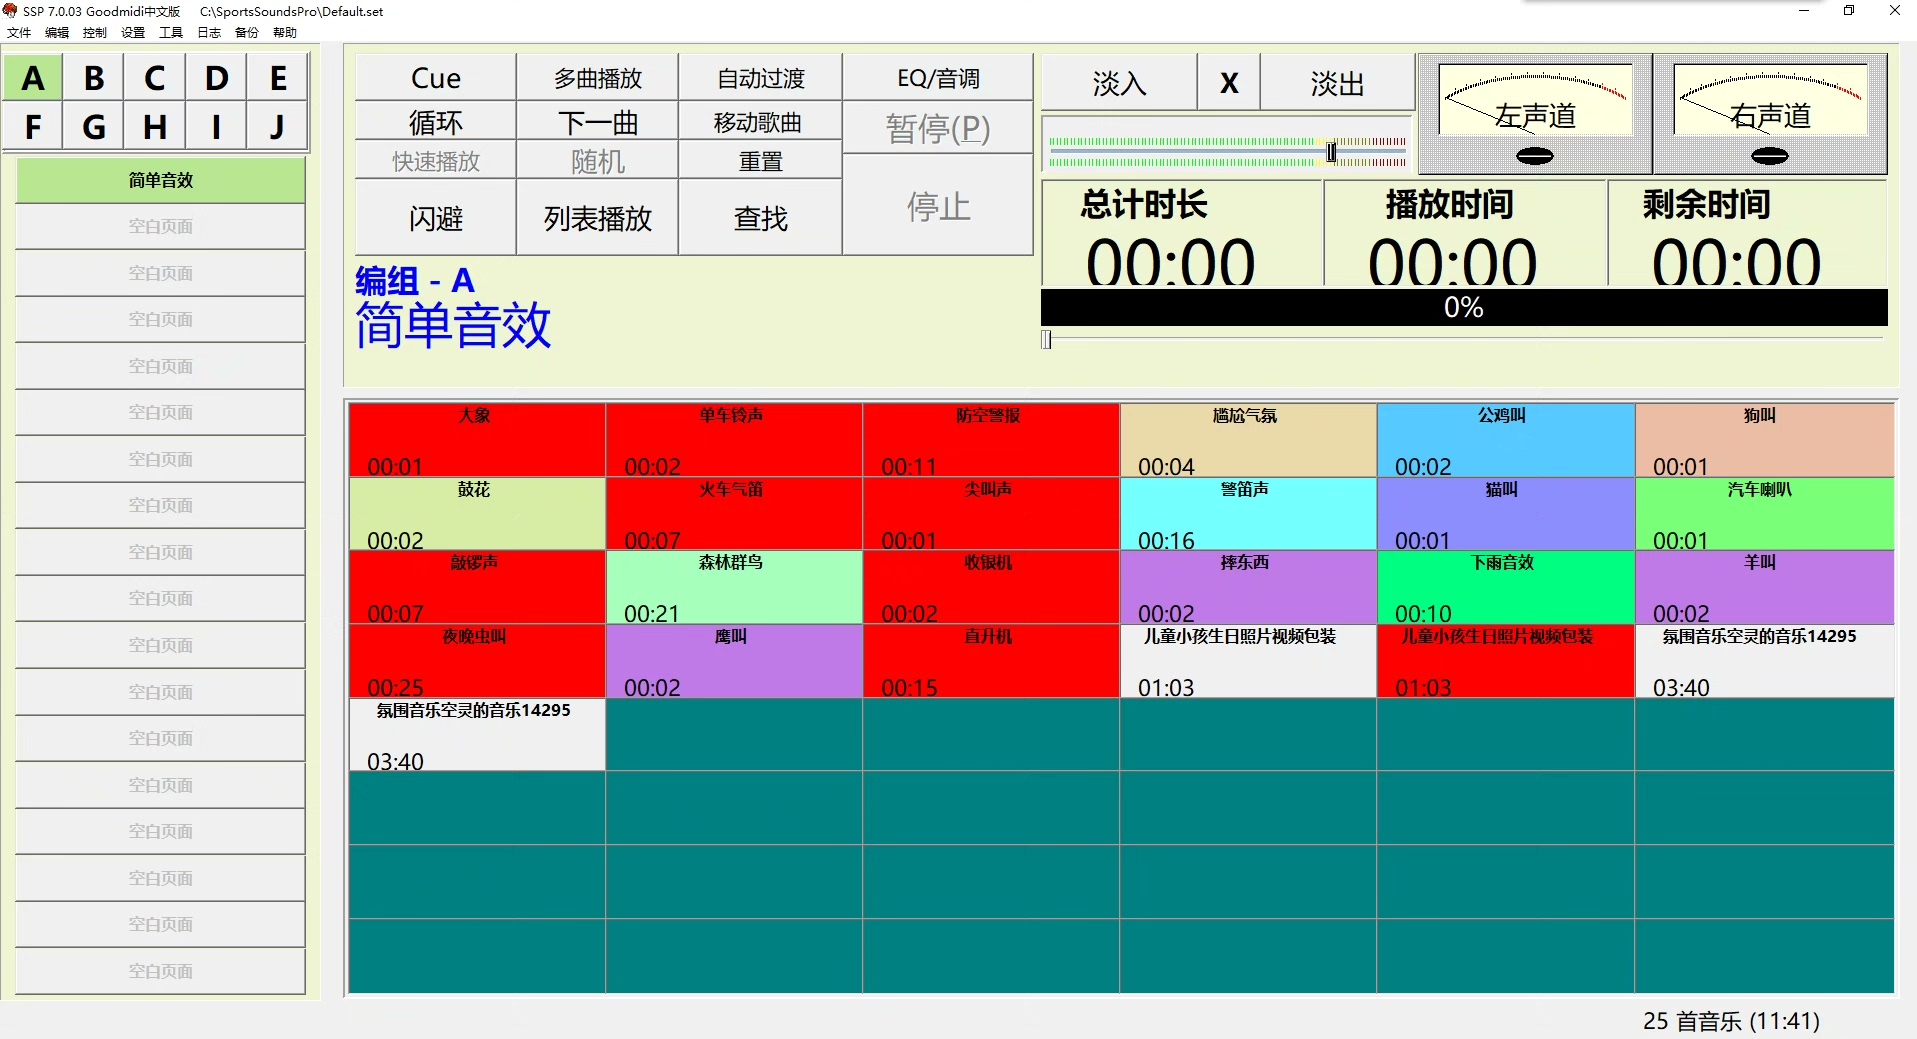This screenshot has width=1917, height=1039.
Task: Toggle 自动过渡 auto crossfade
Action: pyautogui.click(x=761, y=78)
